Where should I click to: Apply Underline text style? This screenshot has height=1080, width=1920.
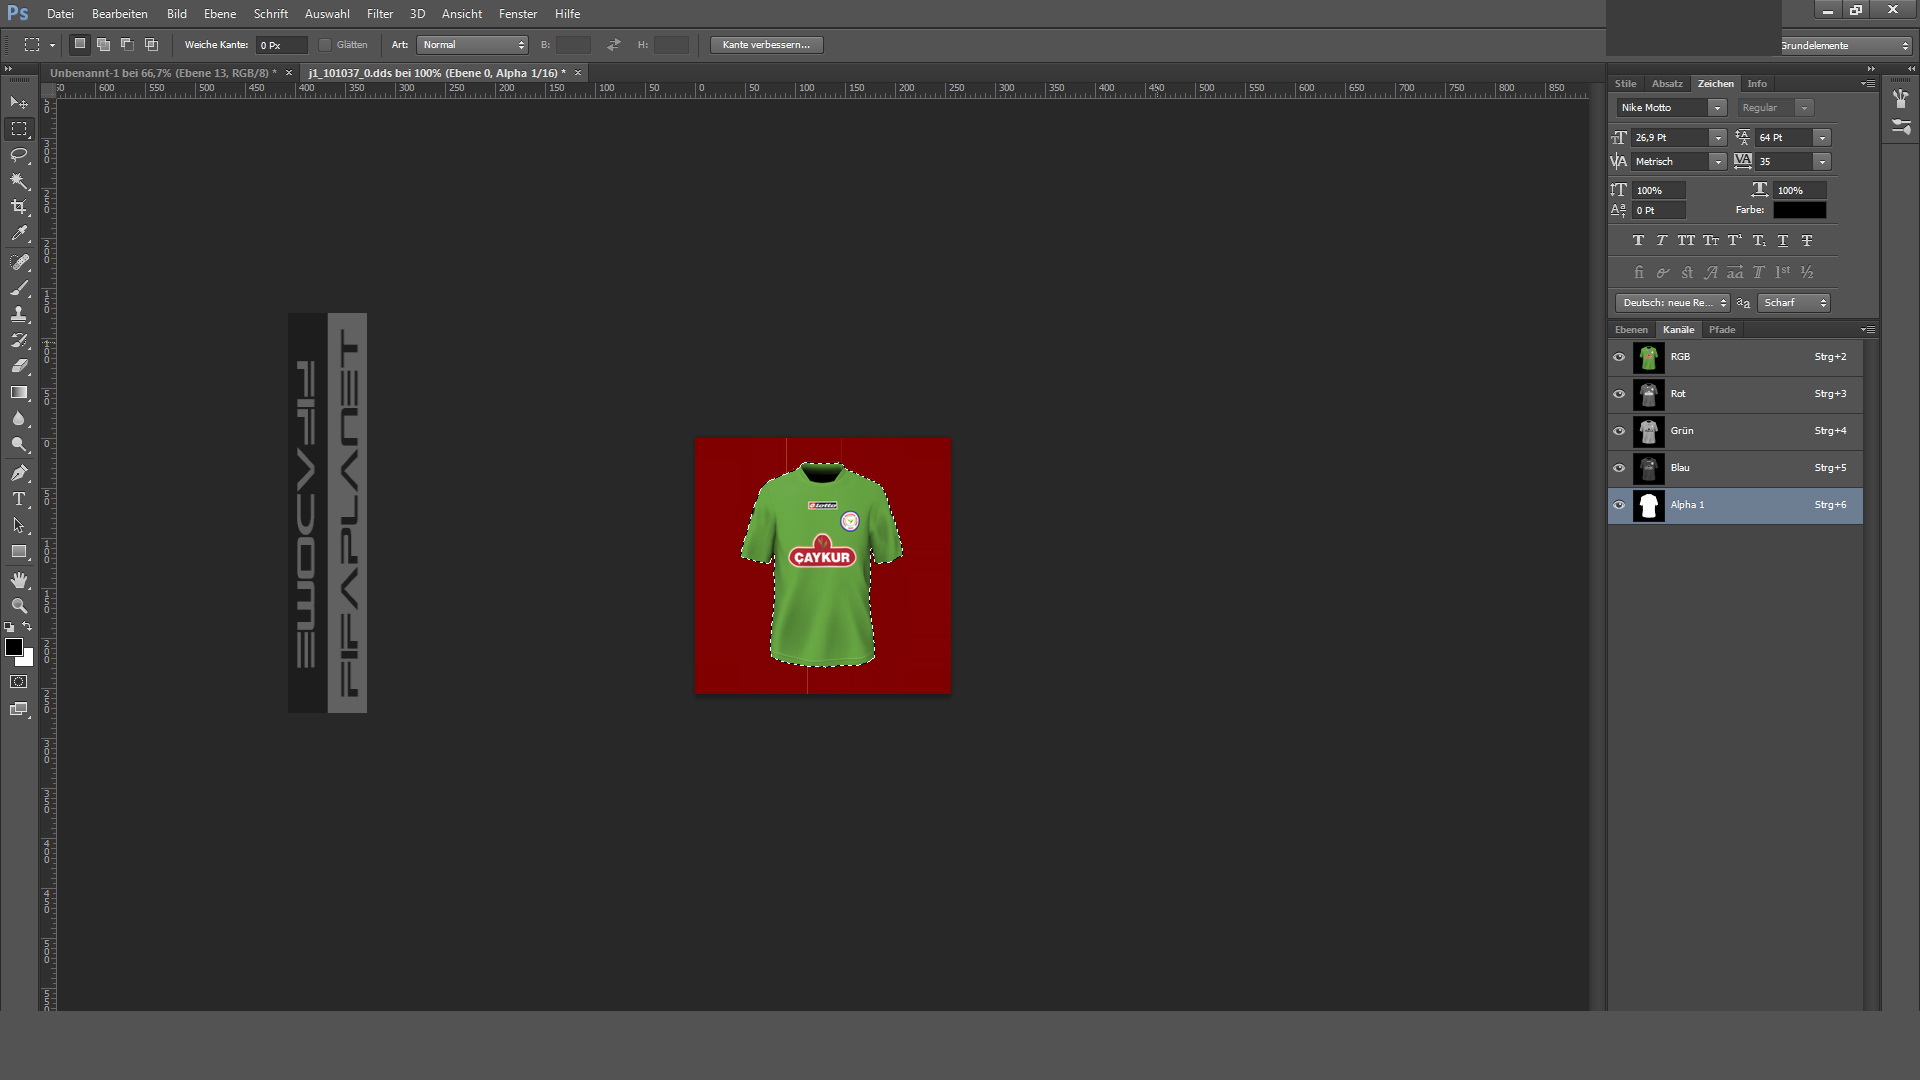(x=1783, y=241)
